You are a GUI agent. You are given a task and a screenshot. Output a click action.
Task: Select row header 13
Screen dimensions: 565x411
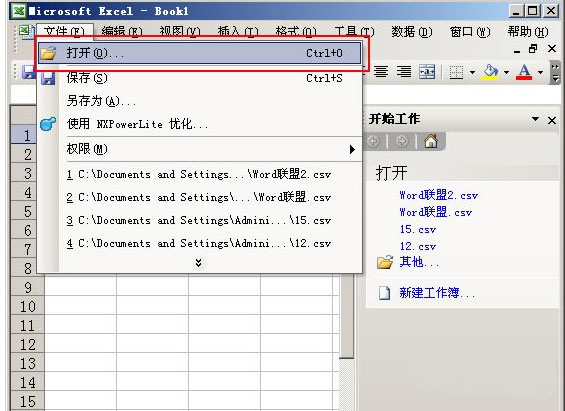[x=27, y=364]
